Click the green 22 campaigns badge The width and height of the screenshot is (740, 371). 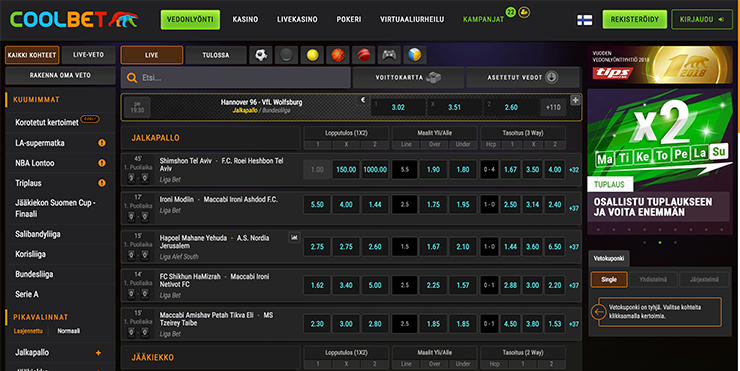(x=510, y=12)
